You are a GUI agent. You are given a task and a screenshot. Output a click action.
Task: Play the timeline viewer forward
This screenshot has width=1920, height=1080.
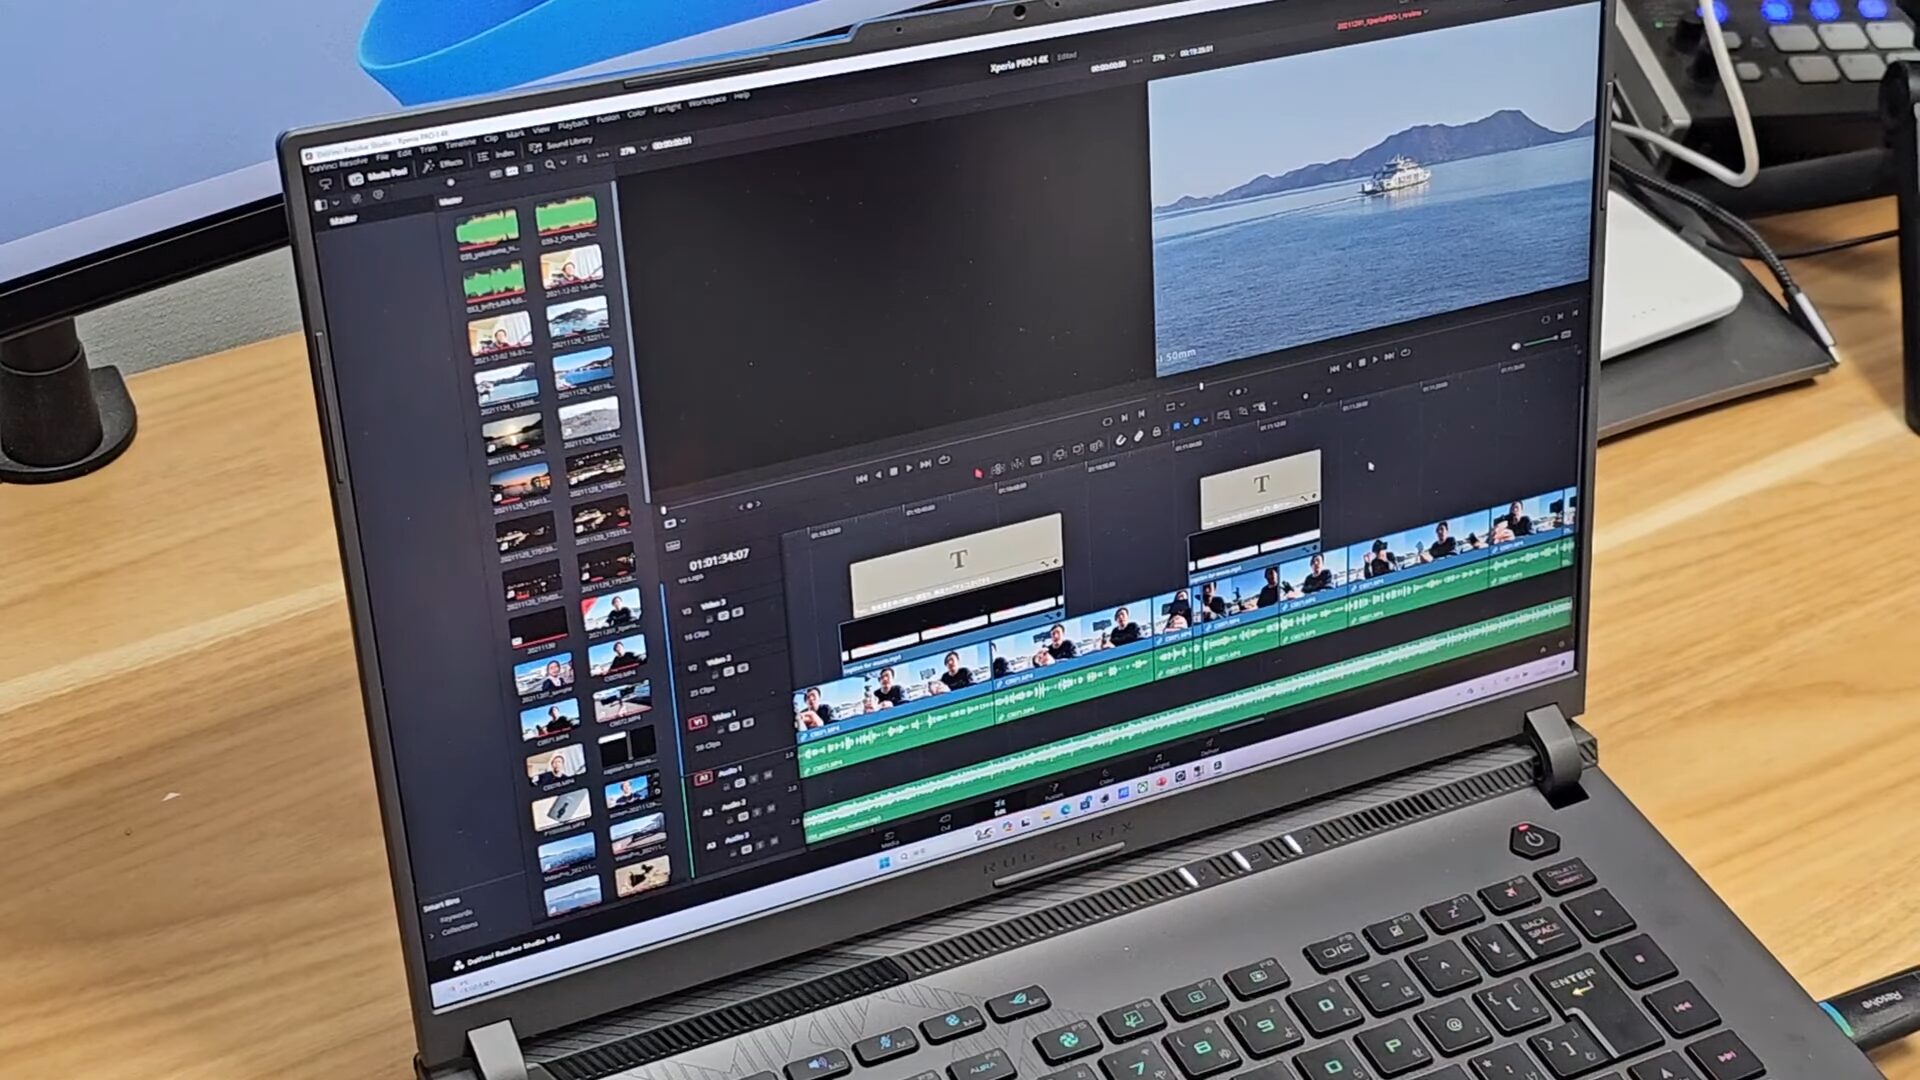coord(1375,358)
